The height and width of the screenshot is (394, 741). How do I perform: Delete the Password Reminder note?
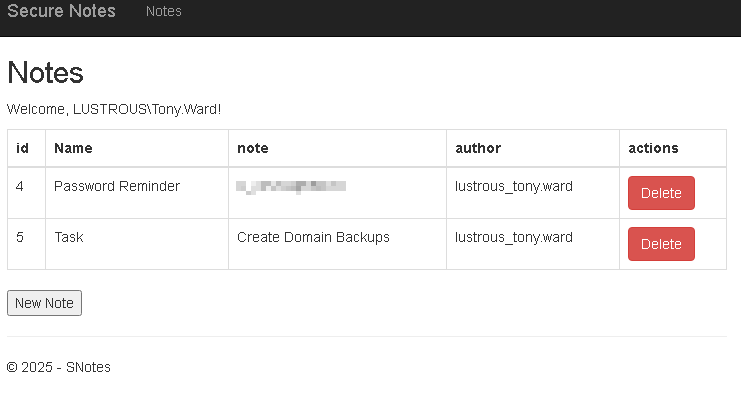click(661, 193)
